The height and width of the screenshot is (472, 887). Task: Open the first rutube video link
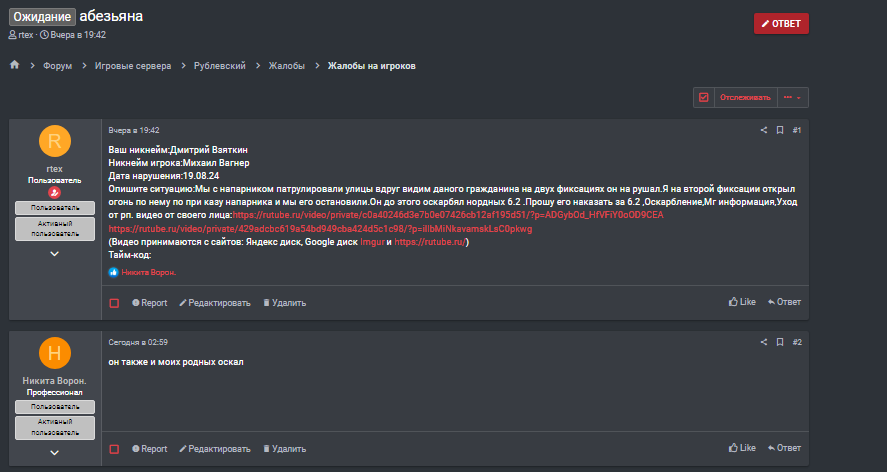pos(448,215)
